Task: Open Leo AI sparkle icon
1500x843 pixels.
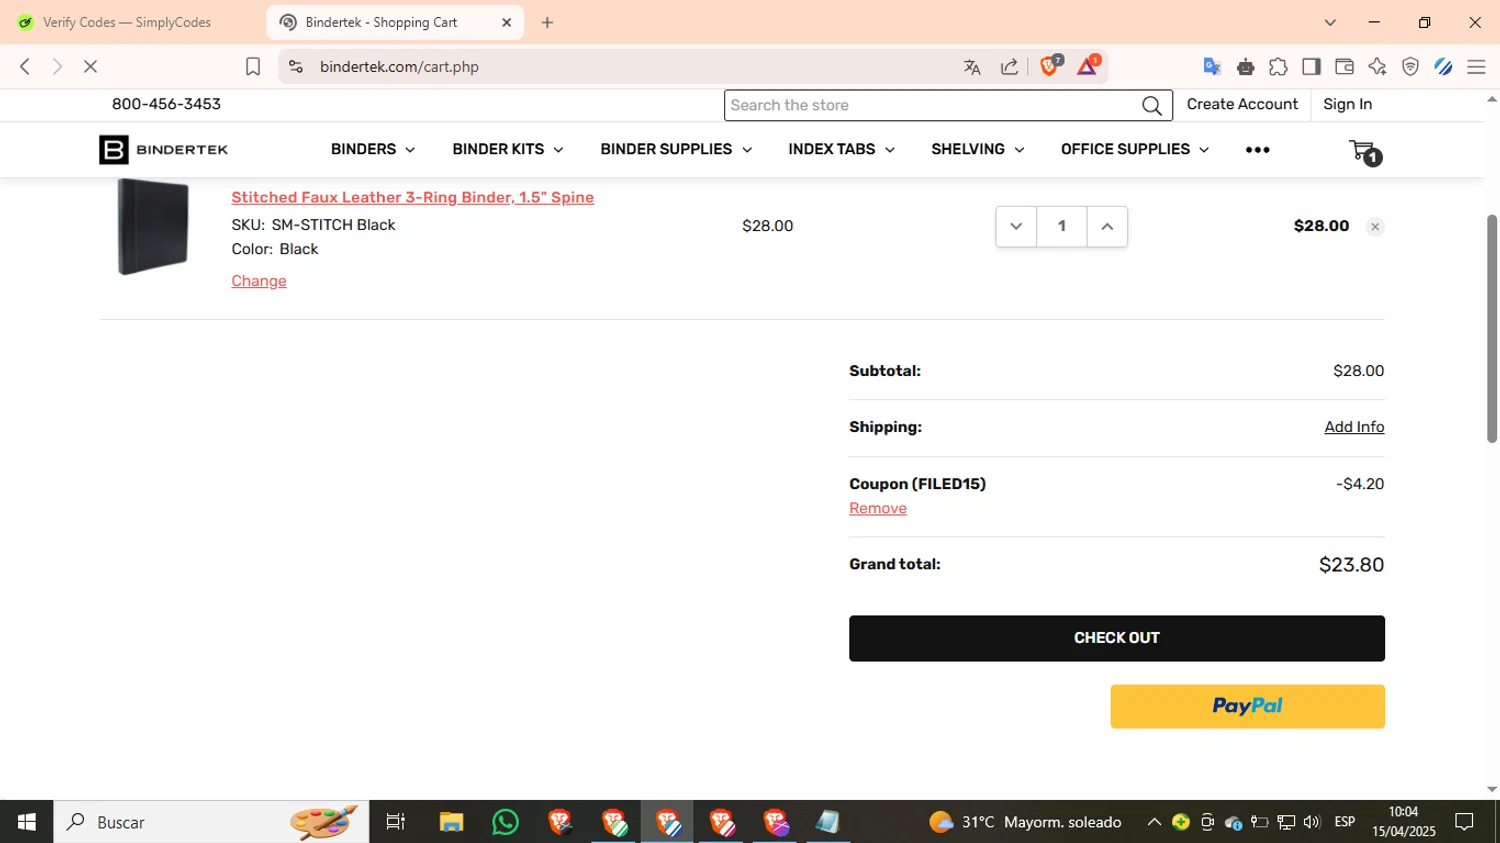Action: pyautogui.click(x=1377, y=67)
